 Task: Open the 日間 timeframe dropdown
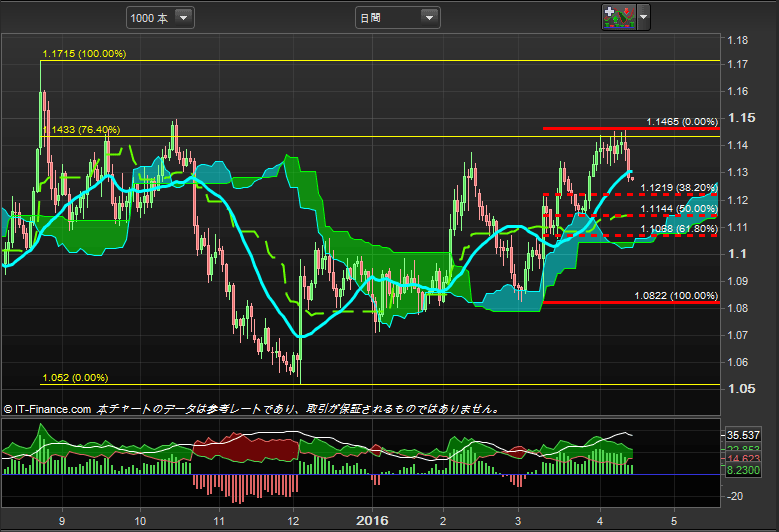pos(397,18)
